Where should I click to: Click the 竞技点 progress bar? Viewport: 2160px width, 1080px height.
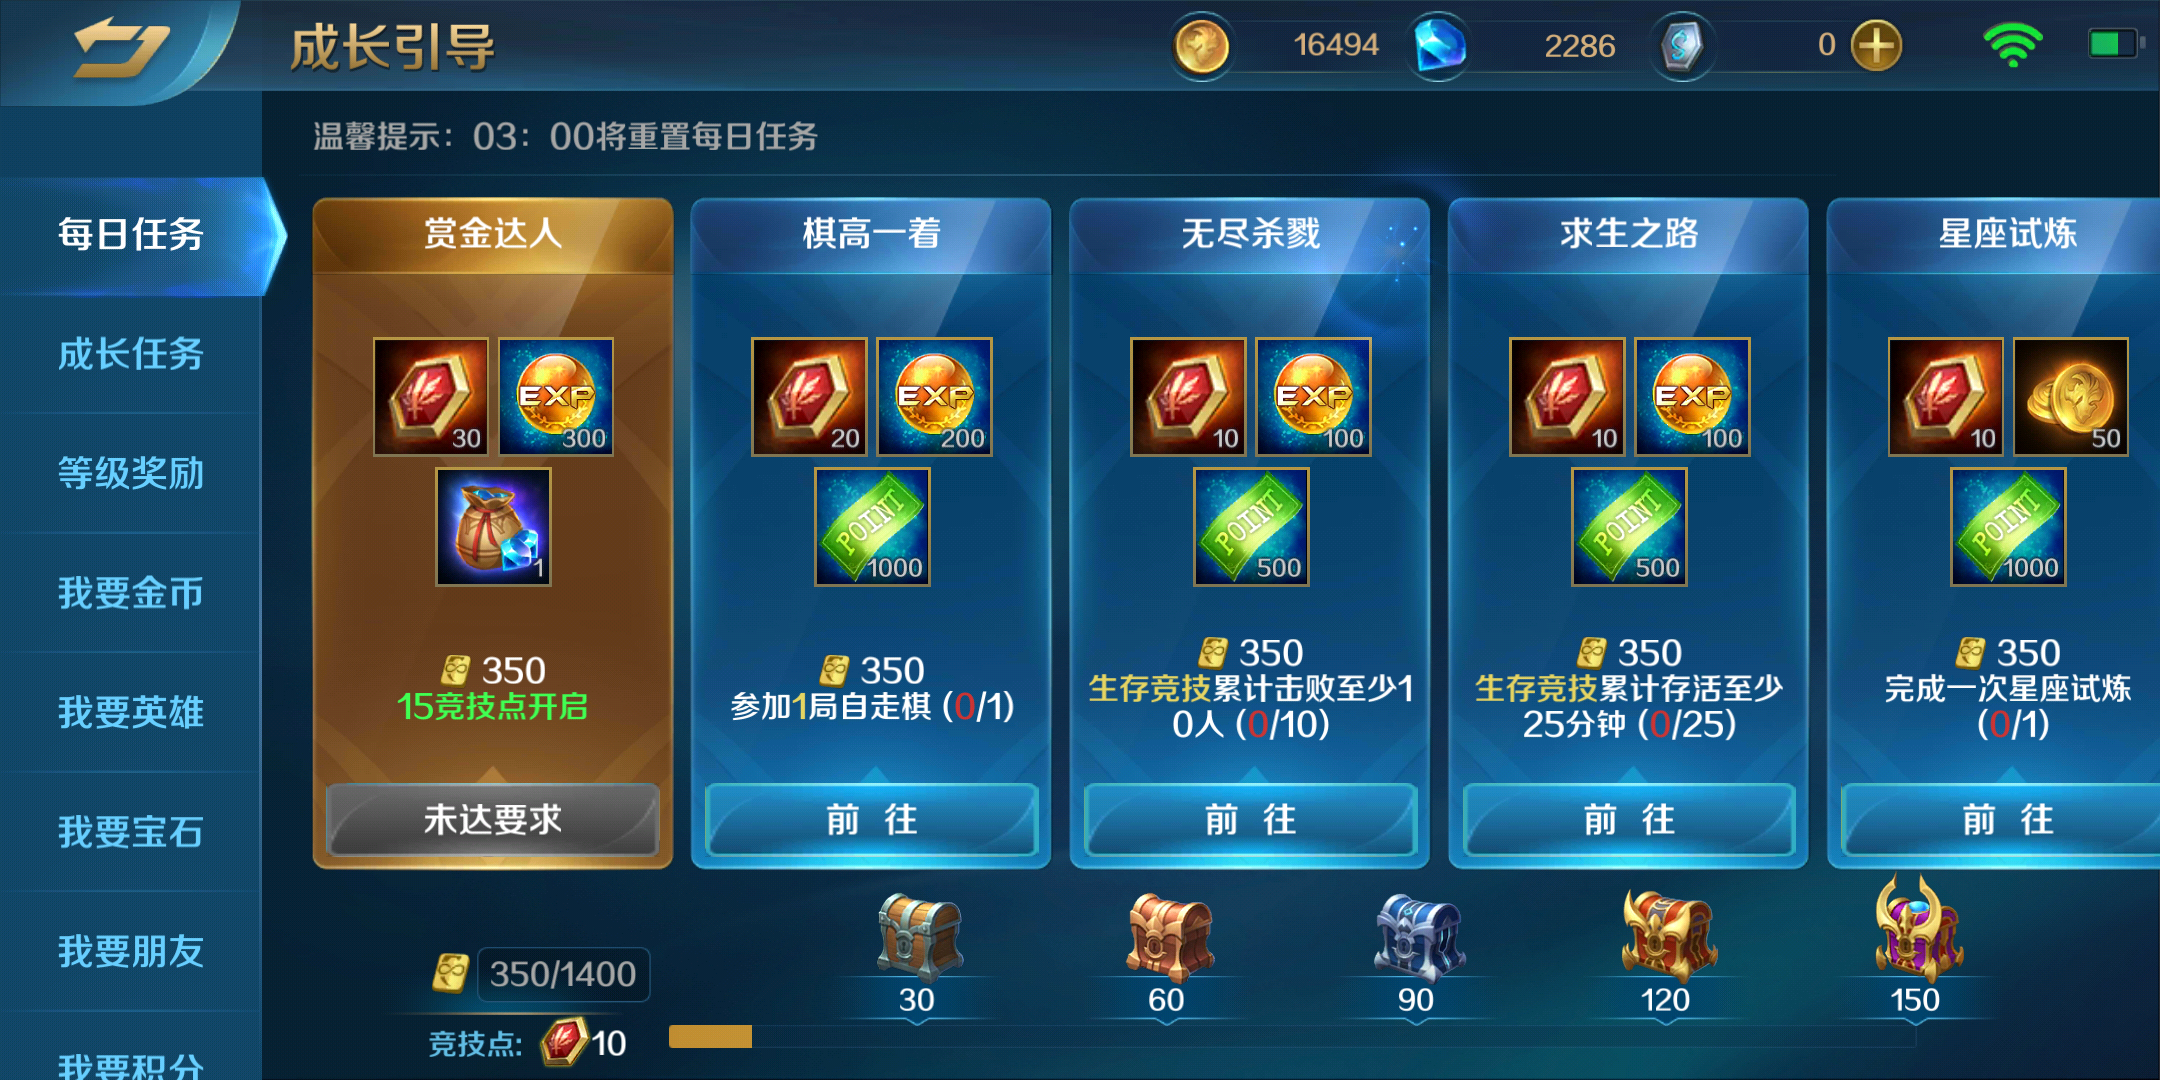1292,1037
